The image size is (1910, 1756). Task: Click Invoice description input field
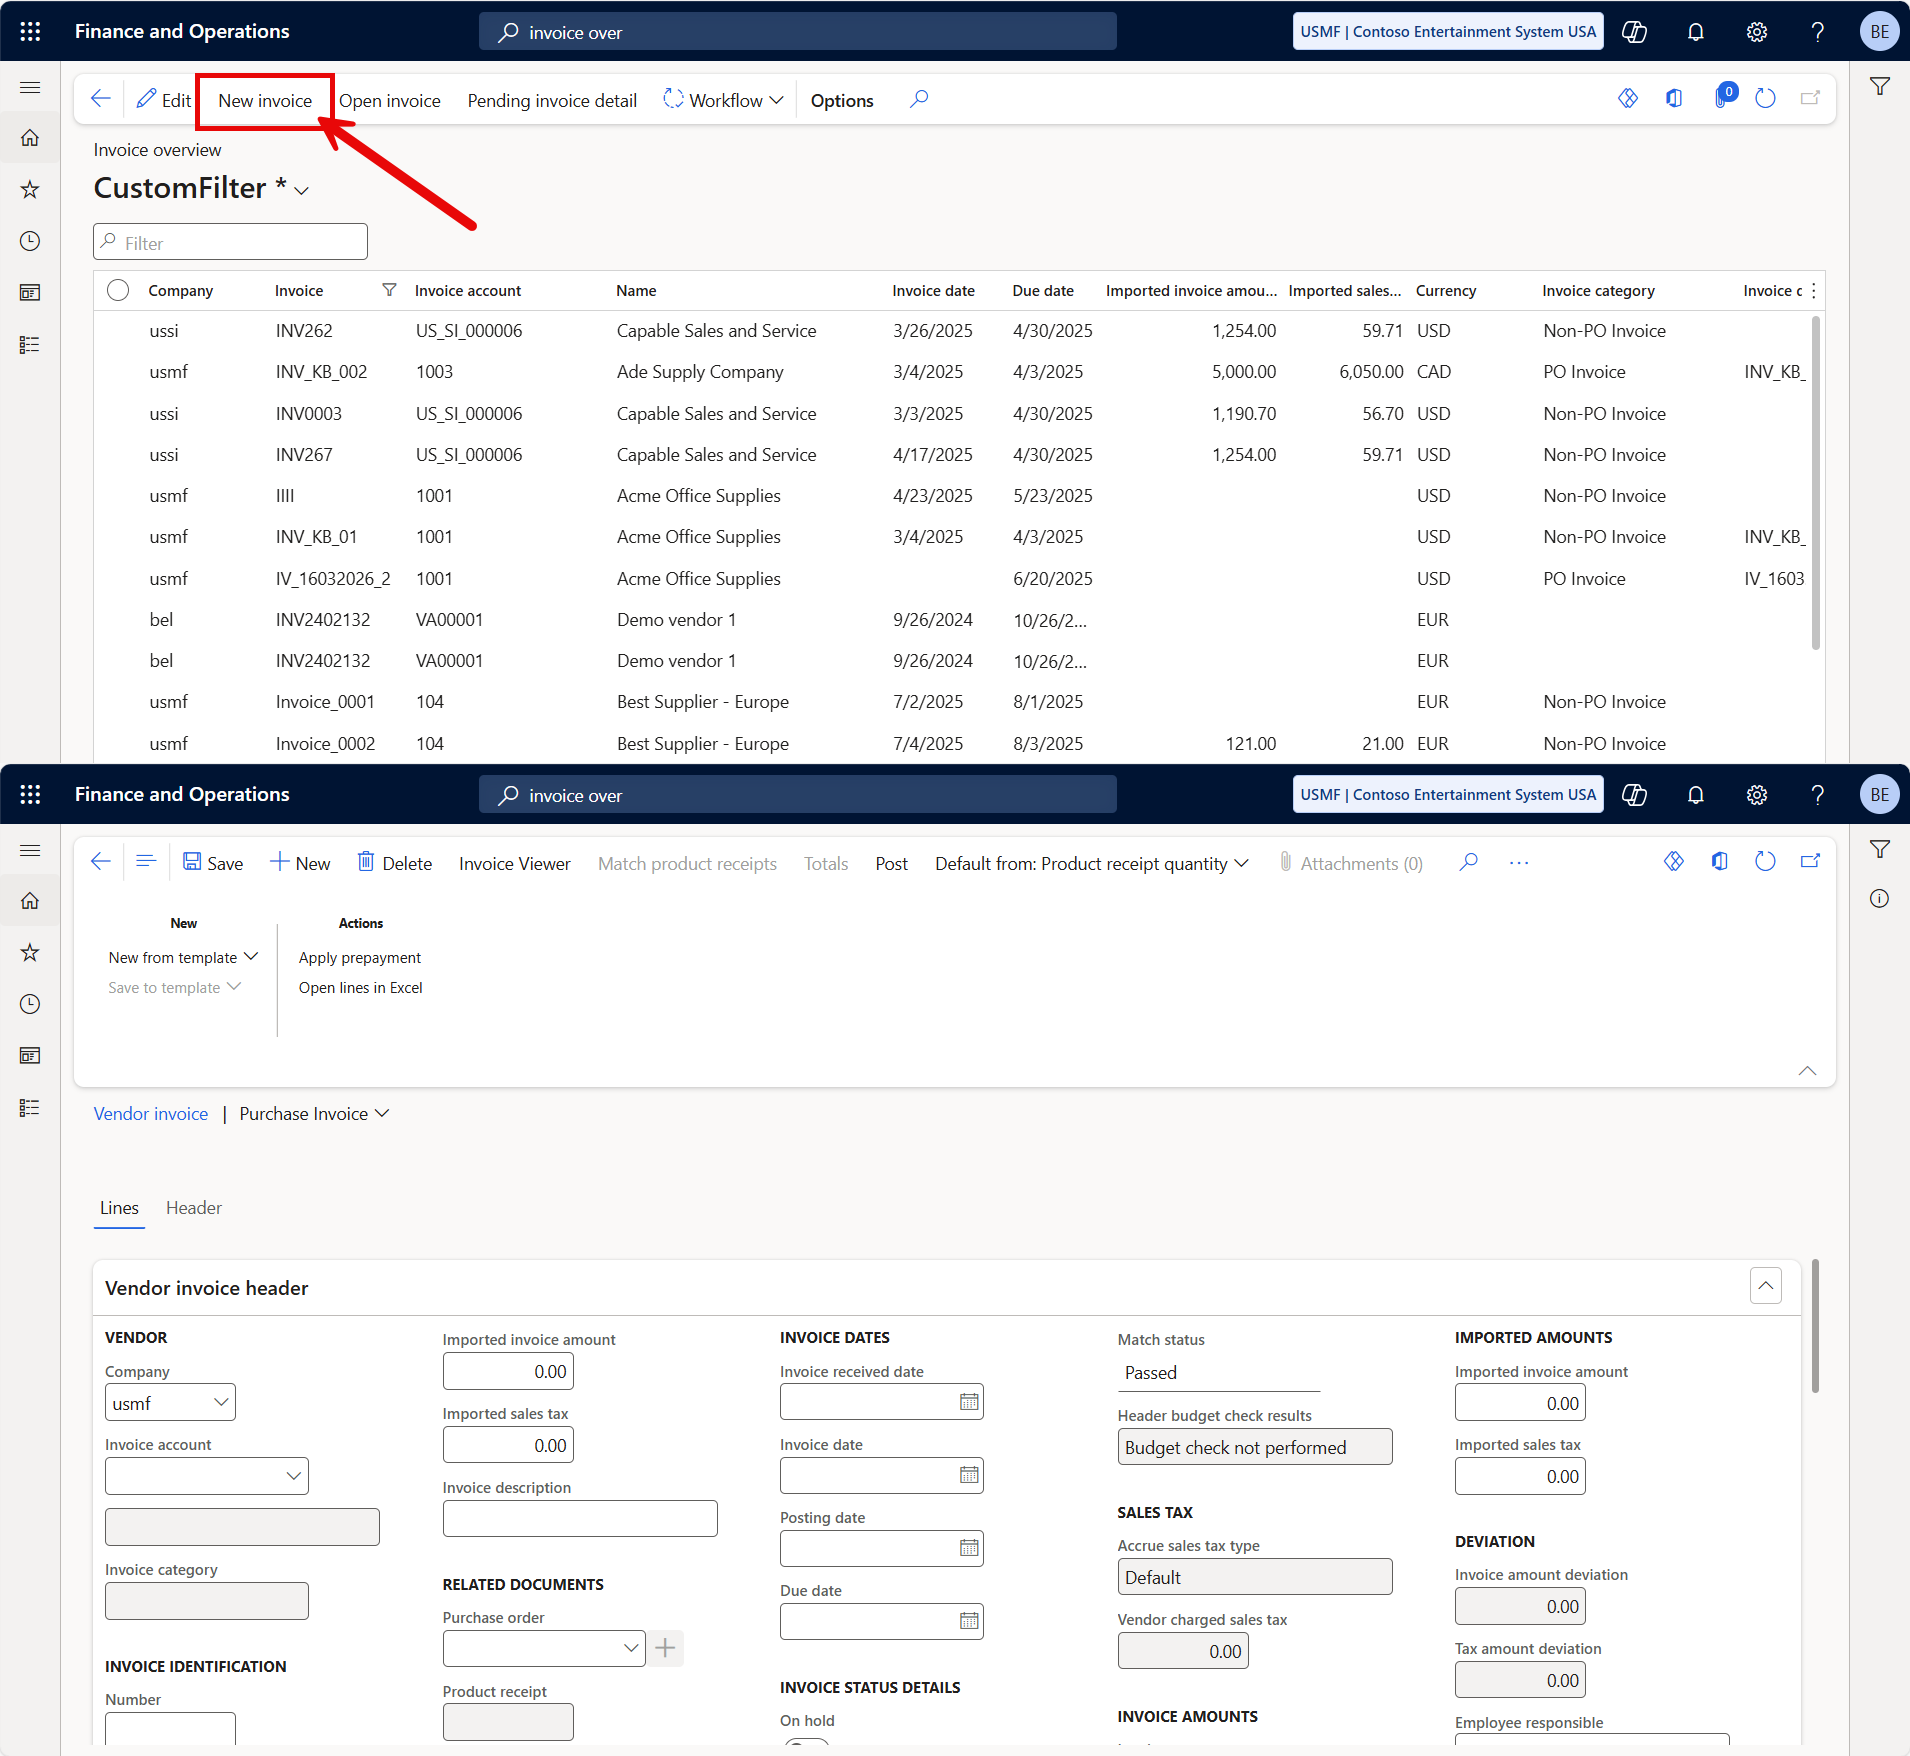click(580, 1518)
